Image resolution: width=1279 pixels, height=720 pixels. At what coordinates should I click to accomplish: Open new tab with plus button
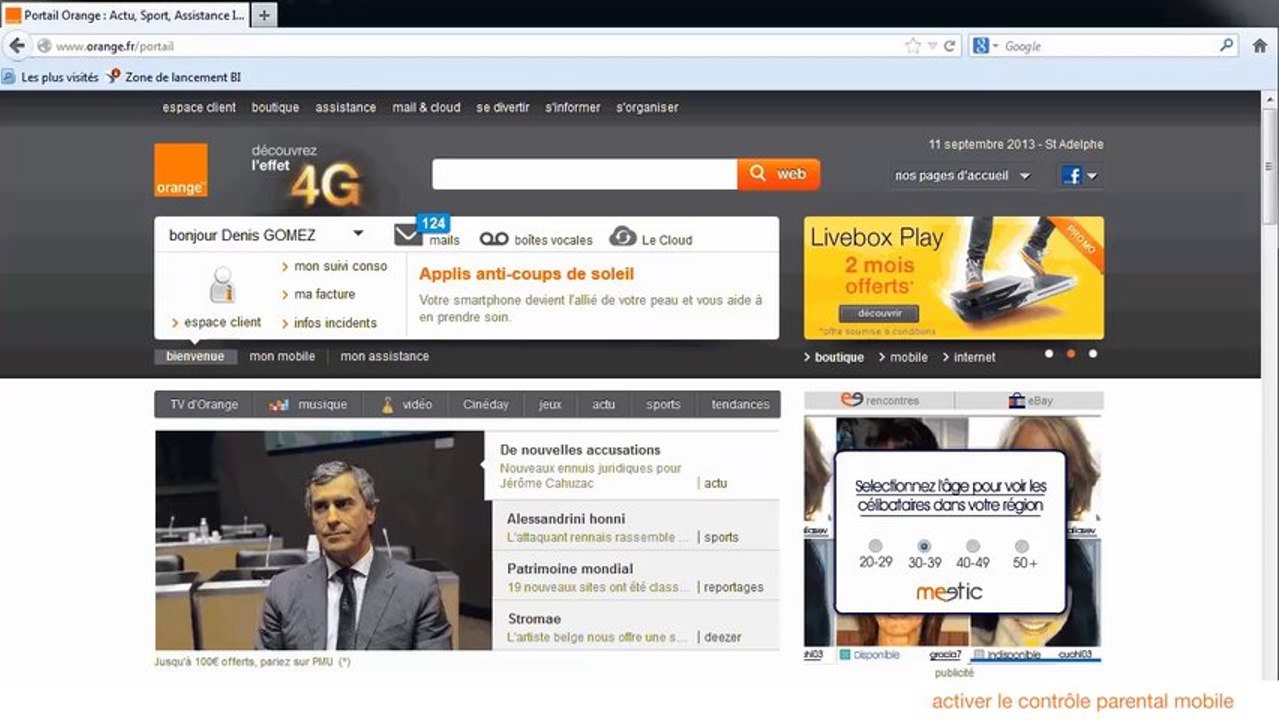coord(263,15)
